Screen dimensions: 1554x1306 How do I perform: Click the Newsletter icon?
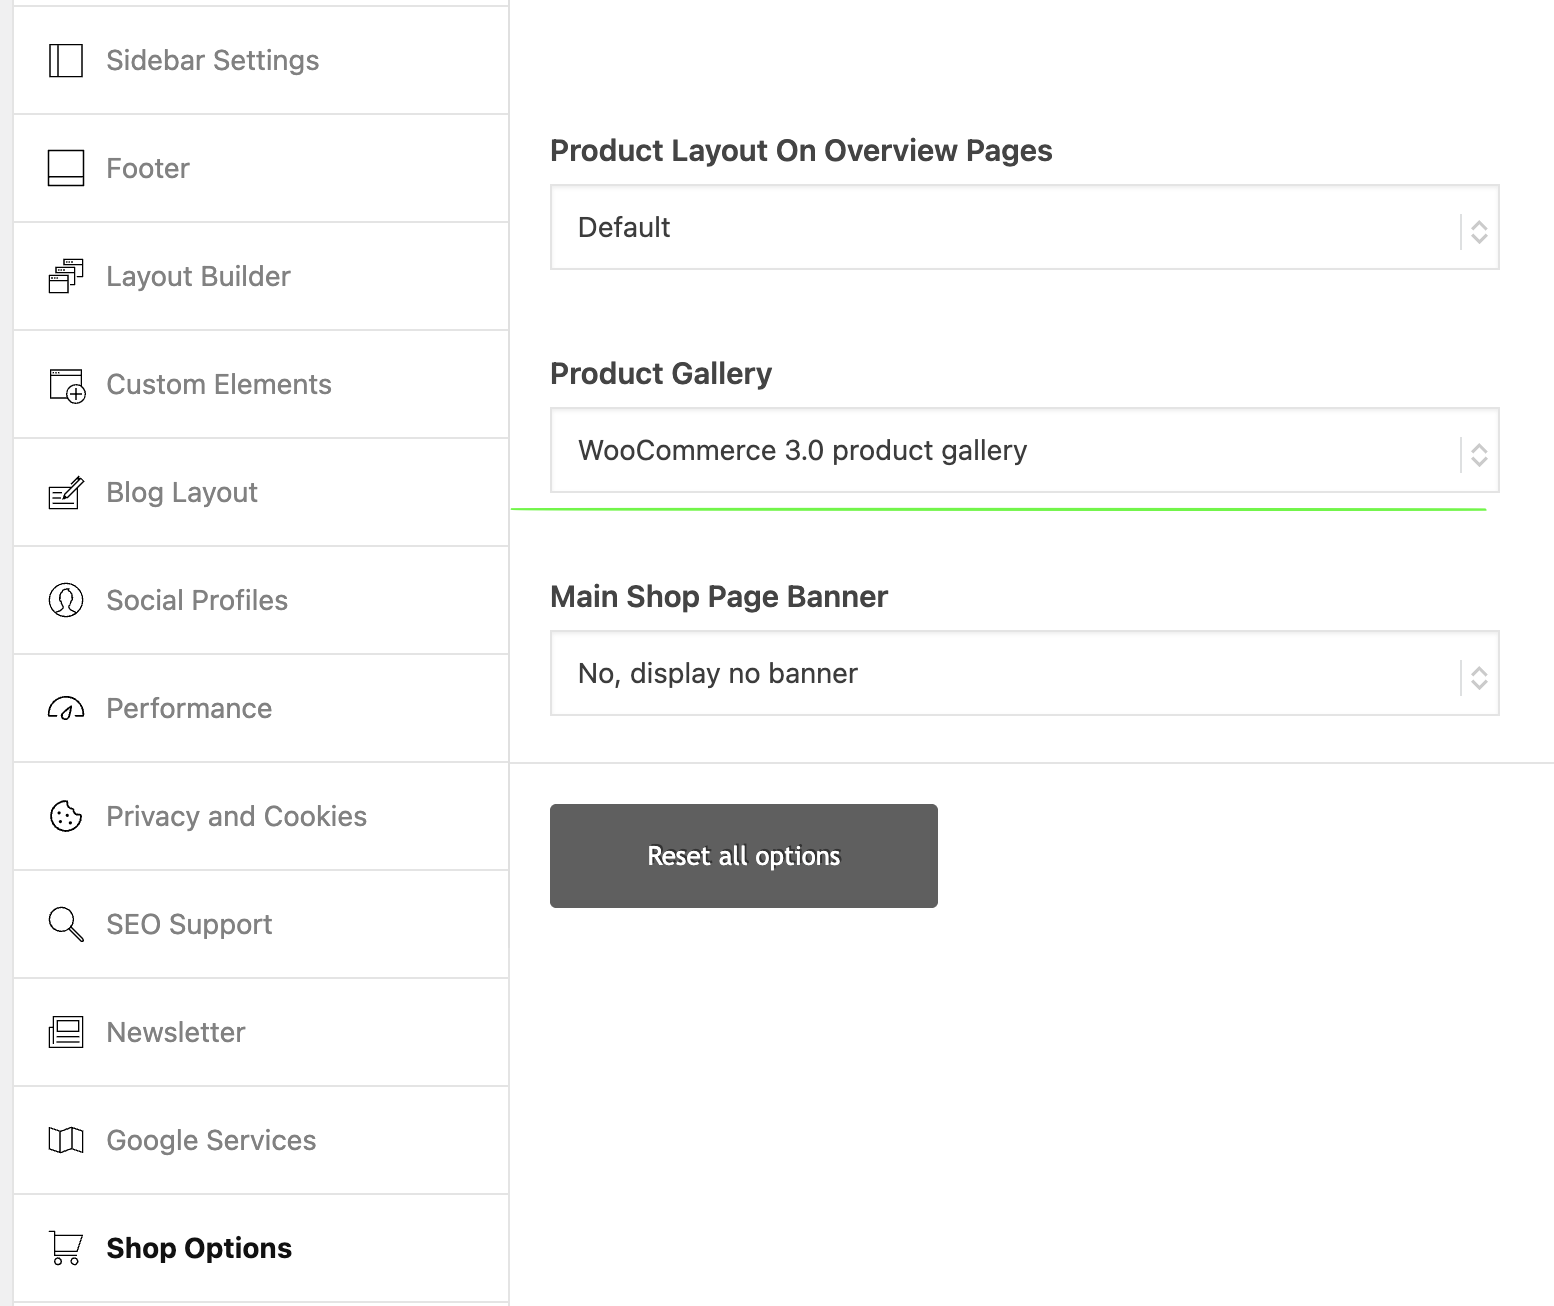coord(66,1032)
